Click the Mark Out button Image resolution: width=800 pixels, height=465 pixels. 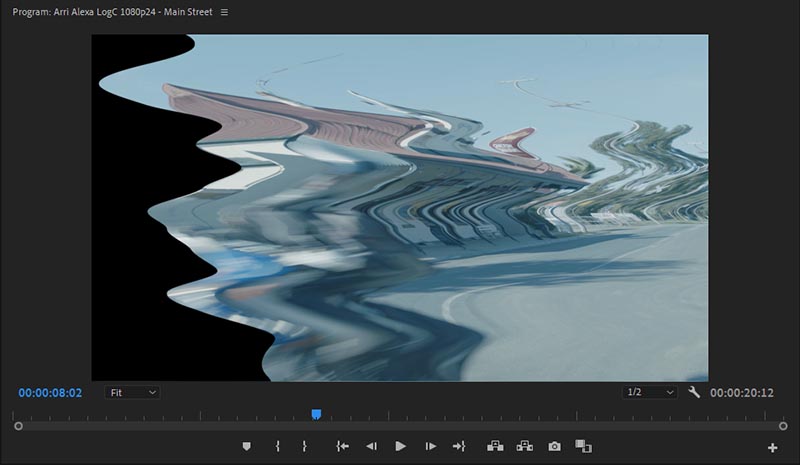tap(304, 447)
